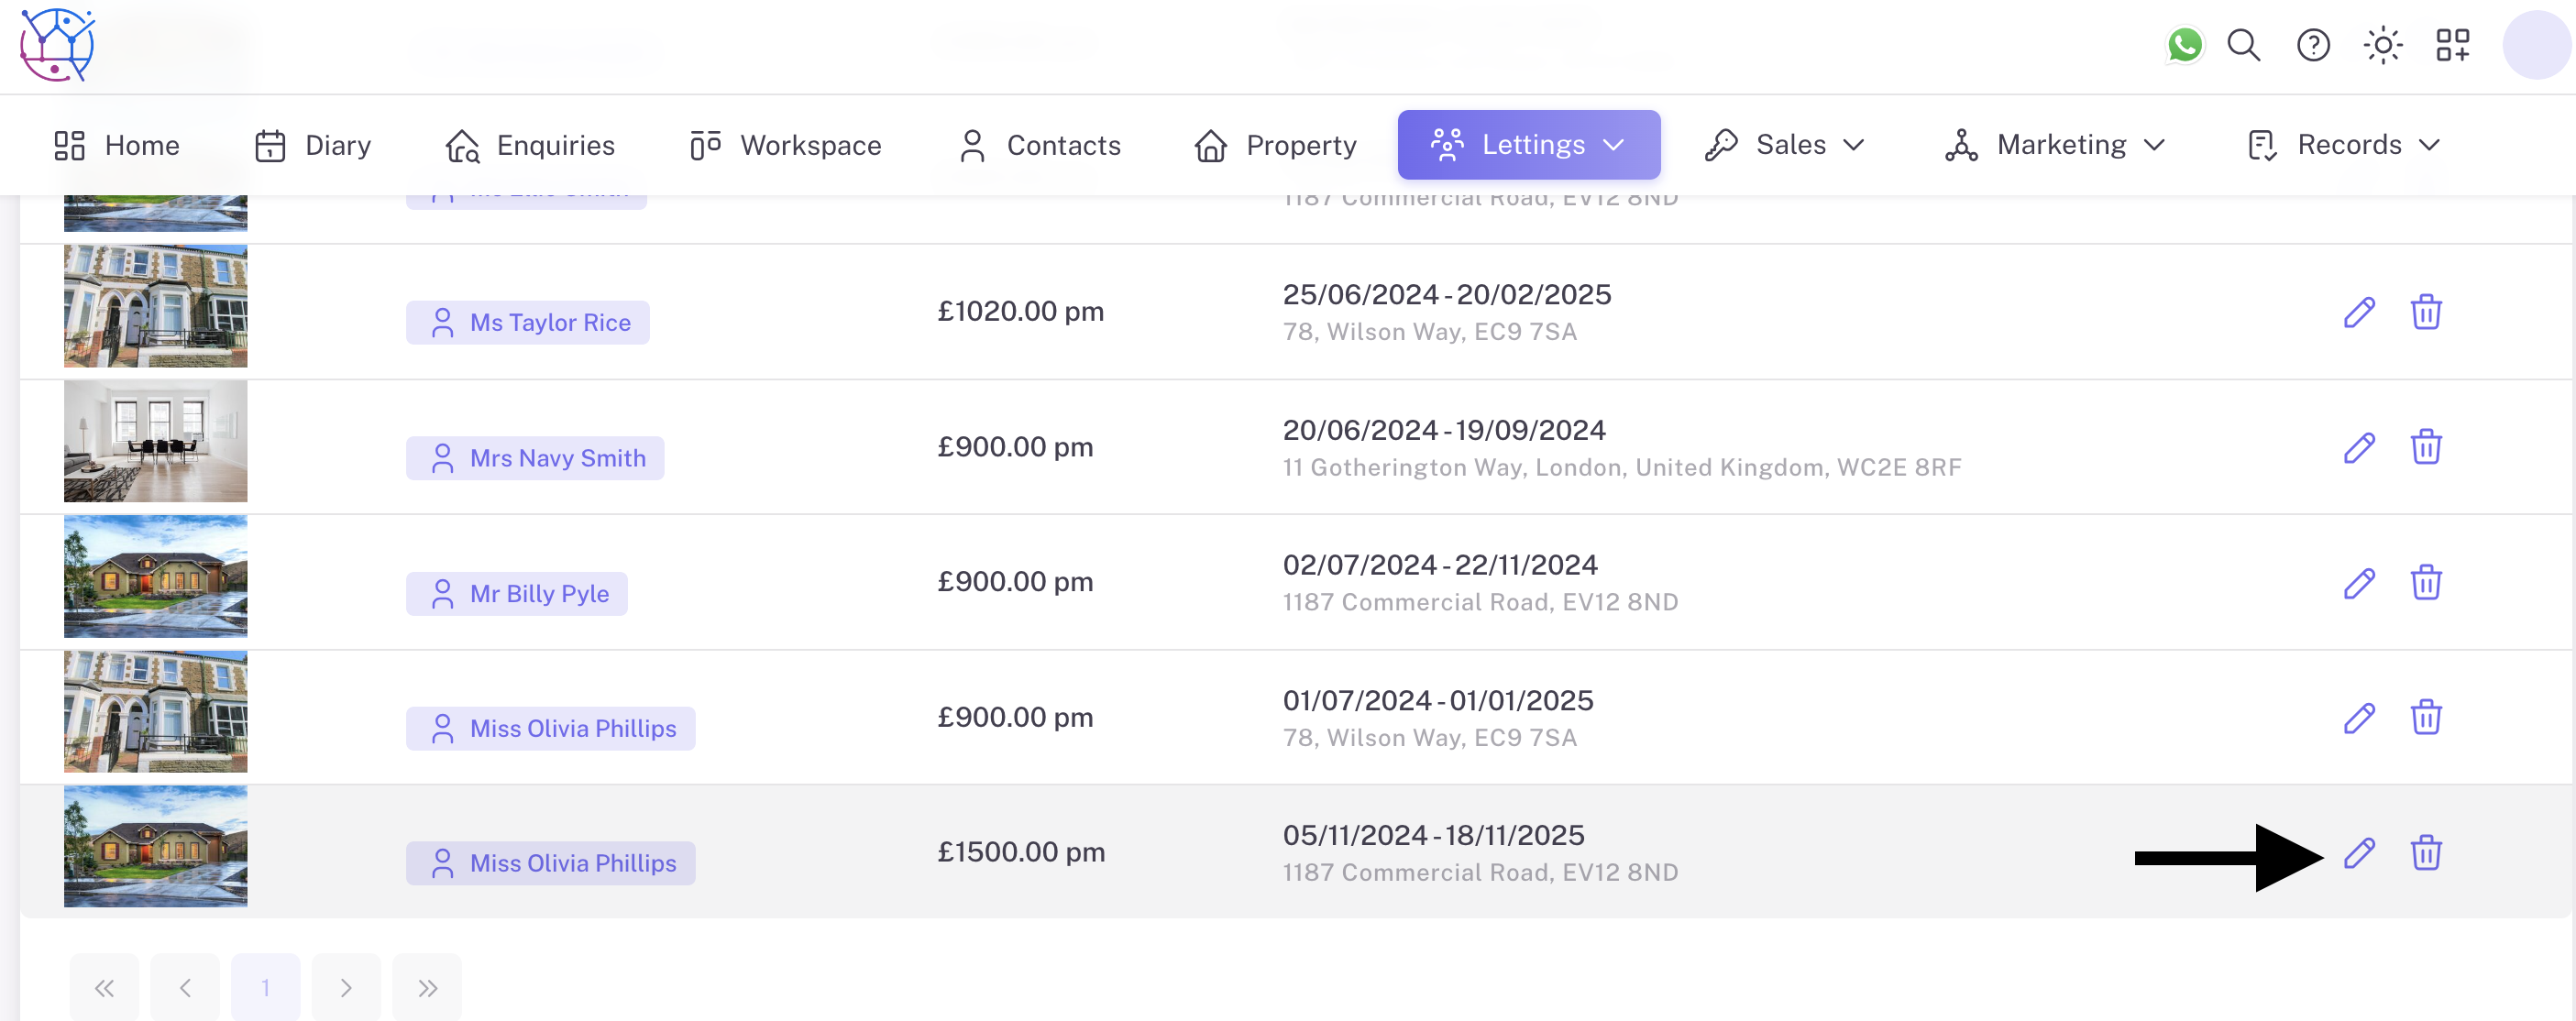Go to the Diary tab
This screenshot has width=2576, height=1021.
312,145
